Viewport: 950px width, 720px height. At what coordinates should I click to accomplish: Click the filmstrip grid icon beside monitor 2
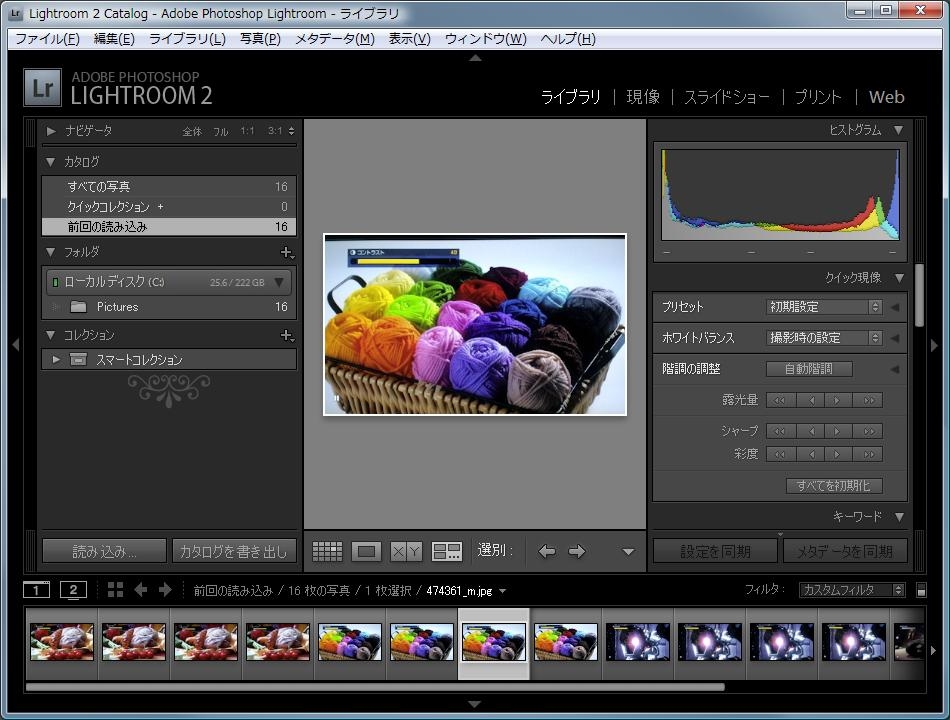116,590
